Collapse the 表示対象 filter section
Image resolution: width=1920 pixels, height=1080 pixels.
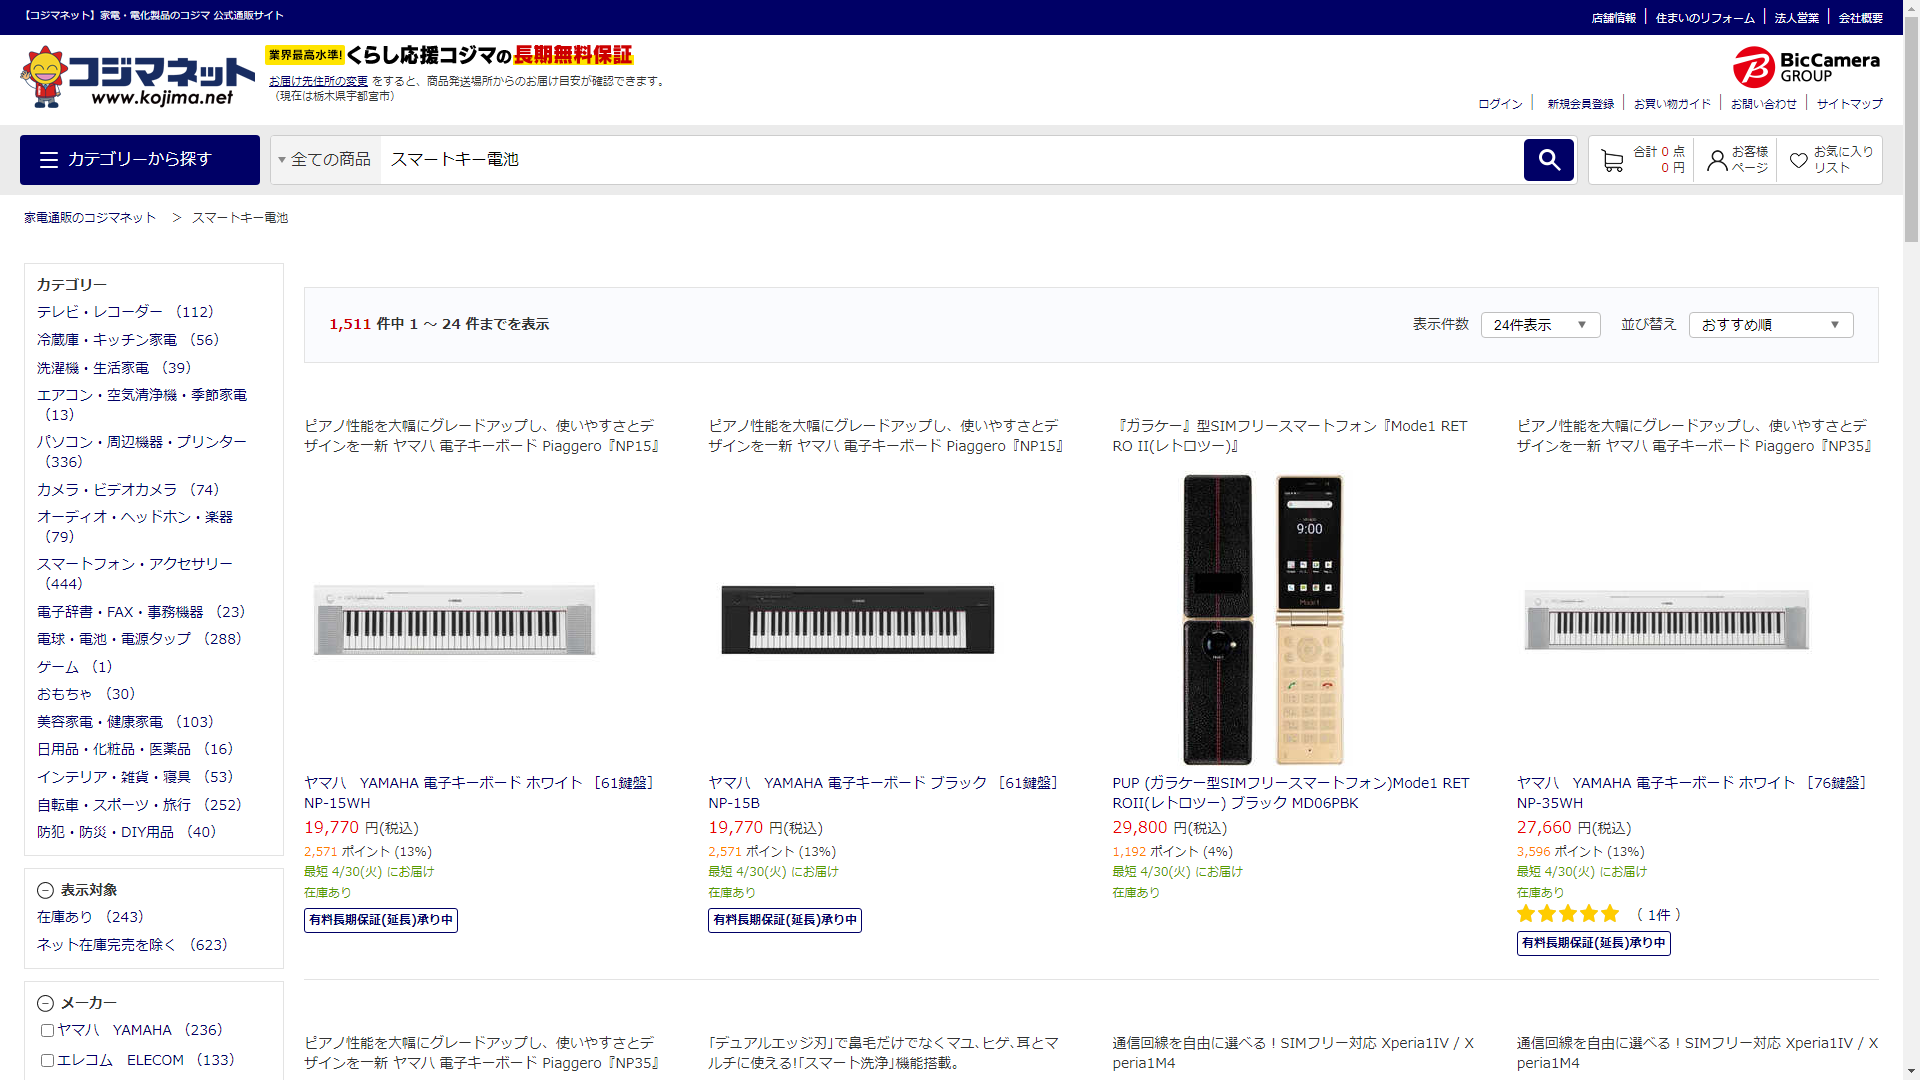[45, 890]
